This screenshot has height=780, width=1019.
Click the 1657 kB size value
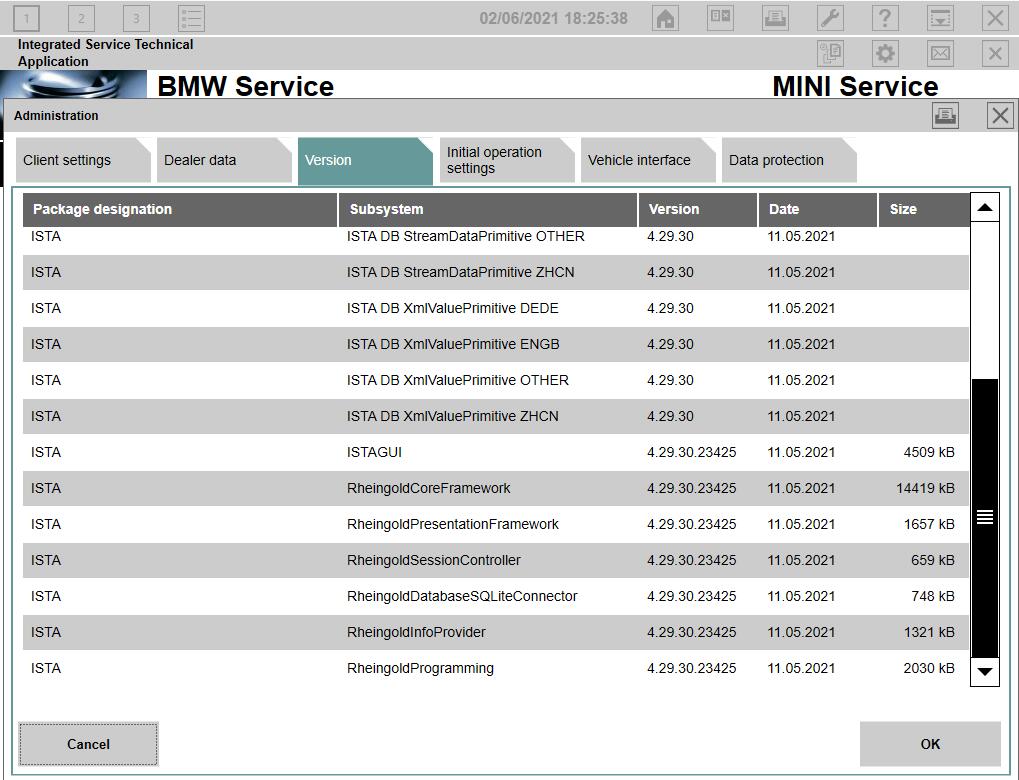pyautogui.click(x=929, y=525)
